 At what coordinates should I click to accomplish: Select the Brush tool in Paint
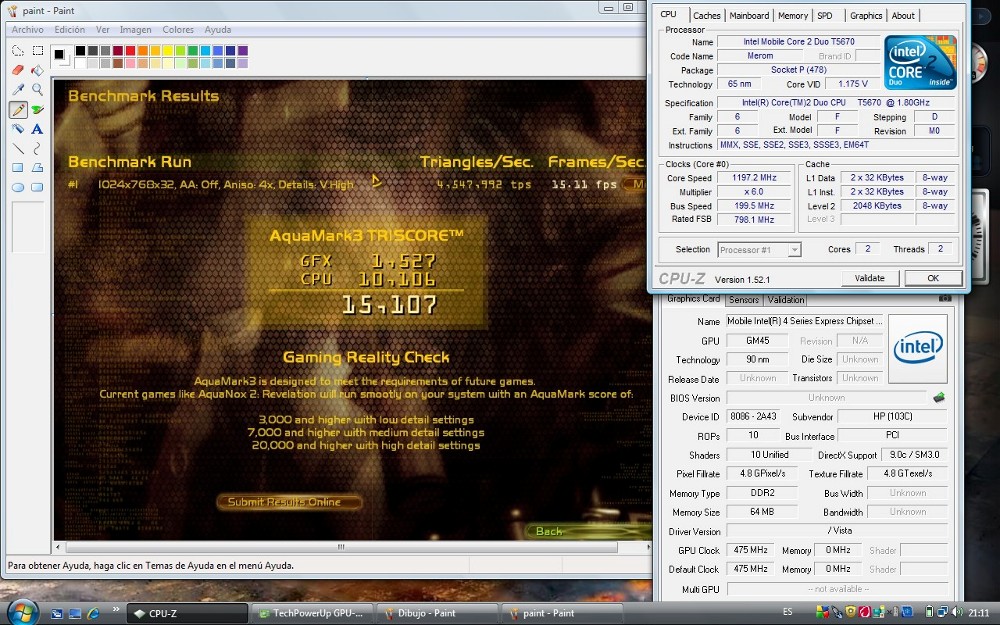pyautogui.click(x=38, y=110)
